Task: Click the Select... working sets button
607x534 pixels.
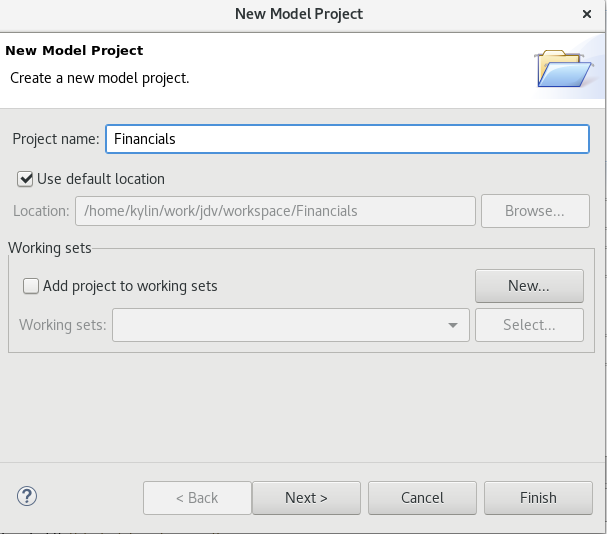Action: click(529, 325)
